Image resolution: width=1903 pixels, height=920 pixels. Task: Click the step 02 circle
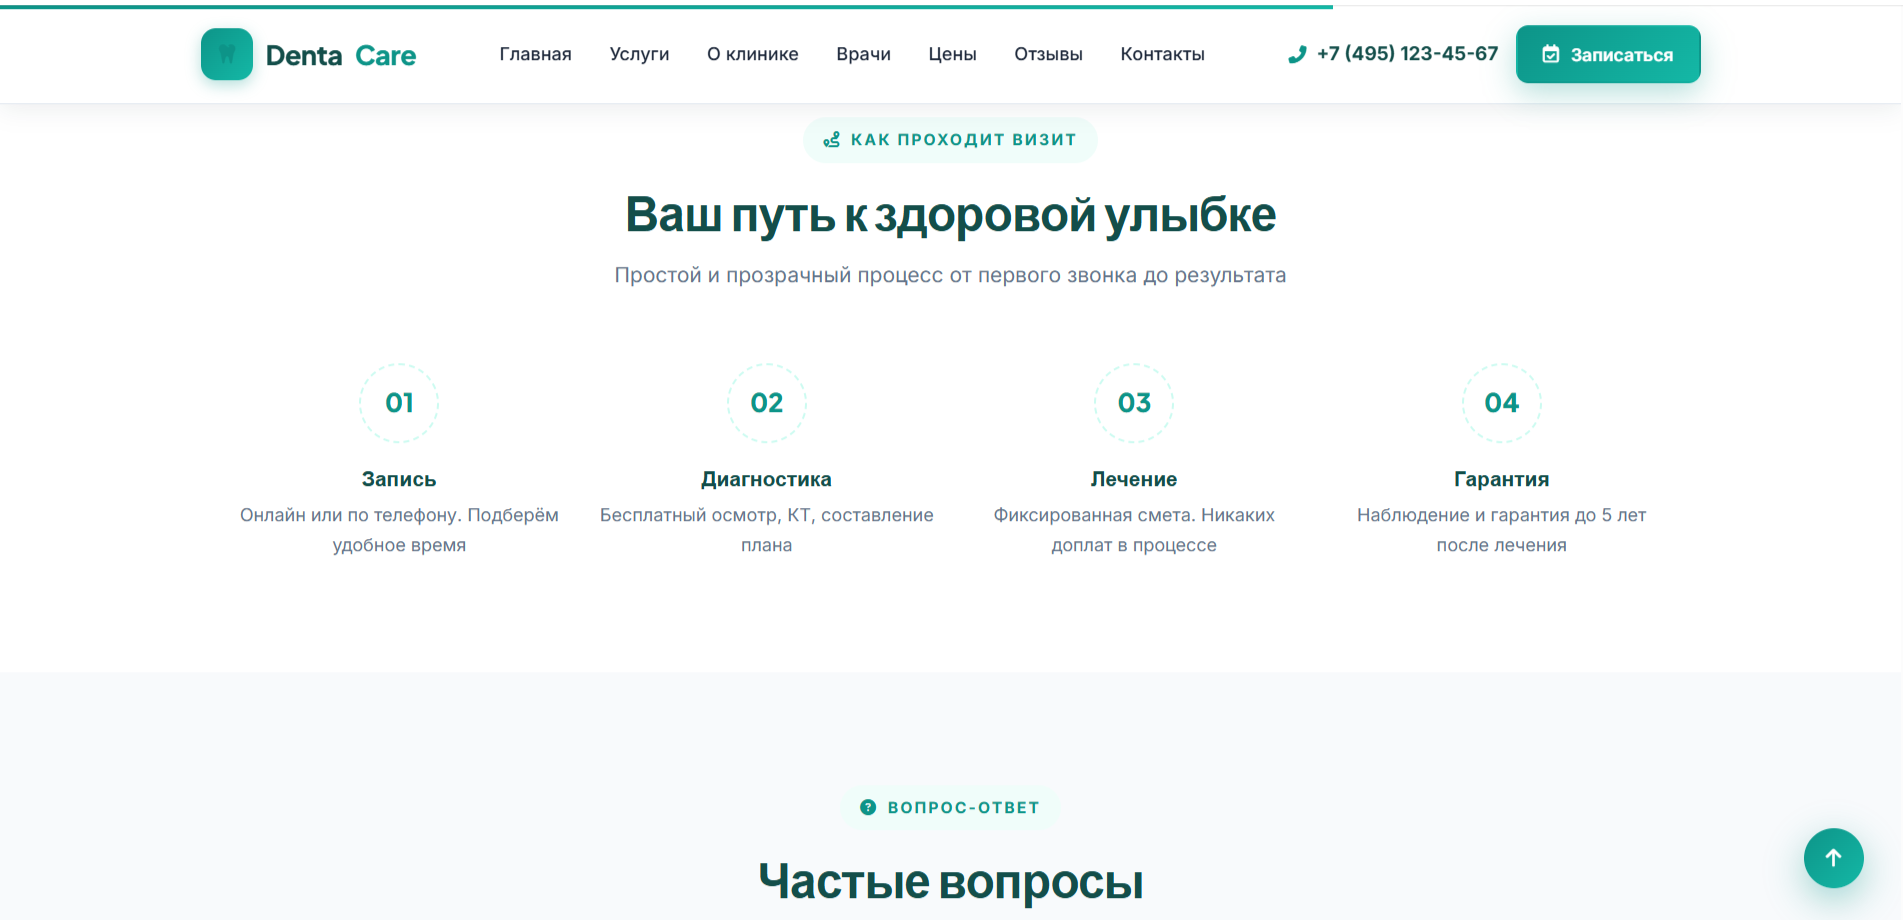coord(766,403)
